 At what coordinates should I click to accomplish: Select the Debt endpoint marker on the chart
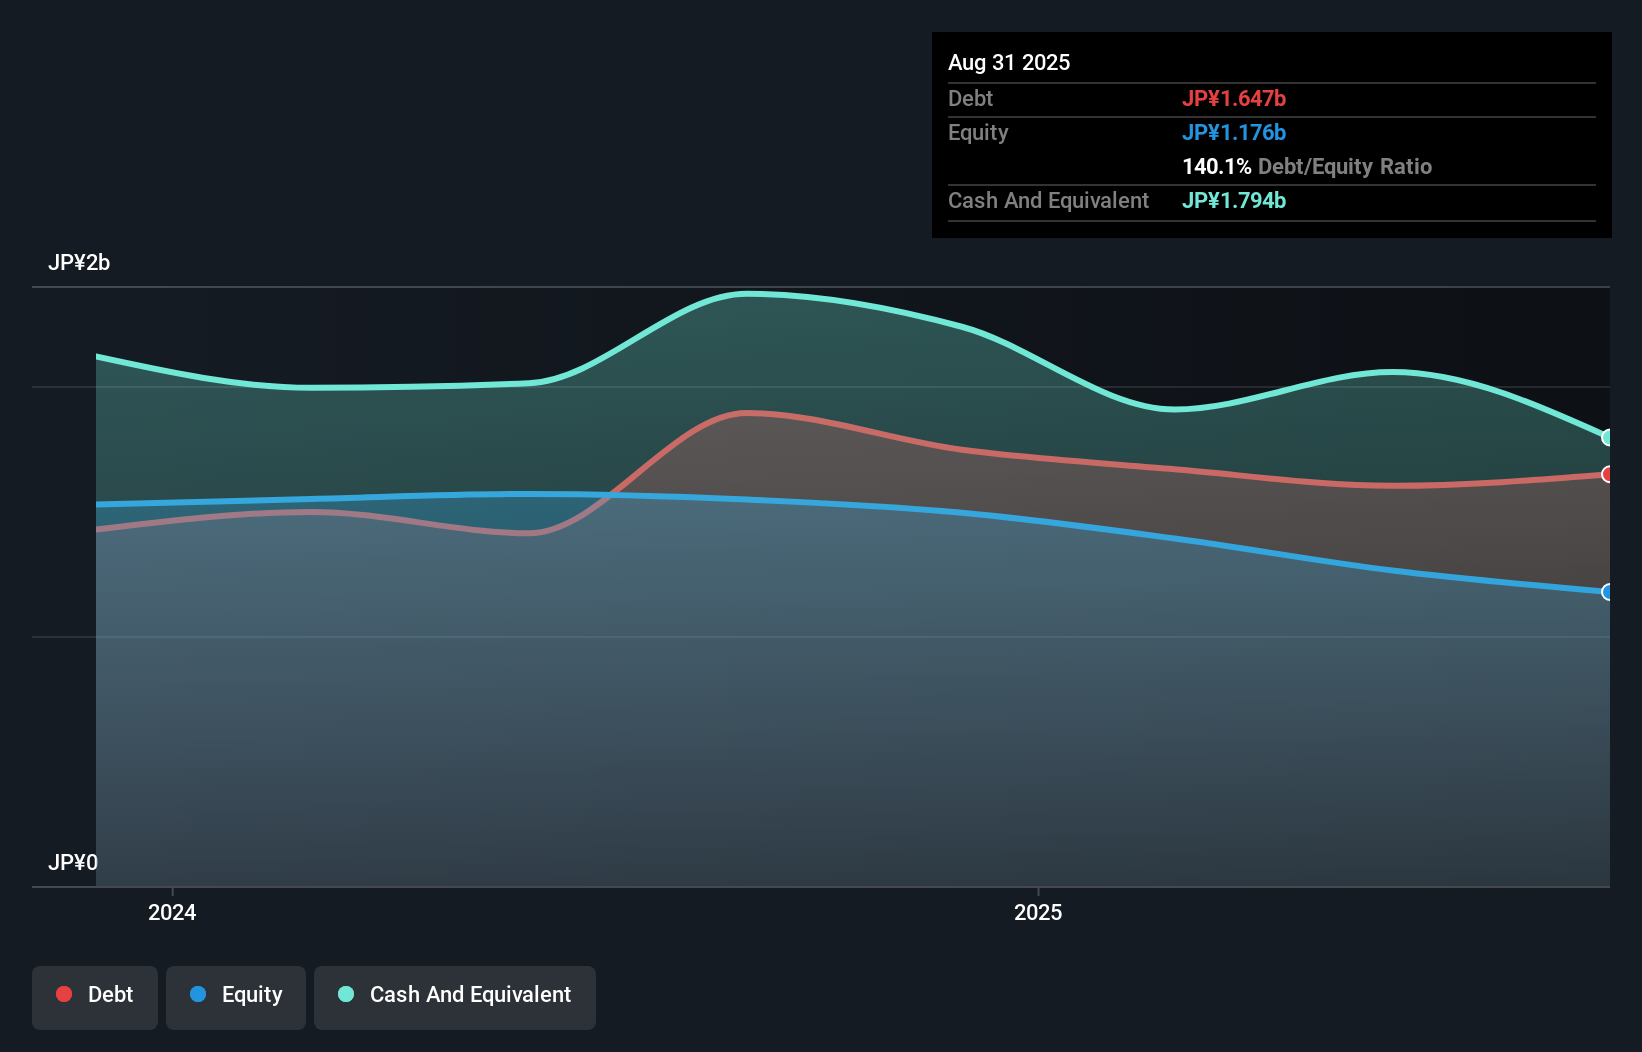click(x=1608, y=475)
